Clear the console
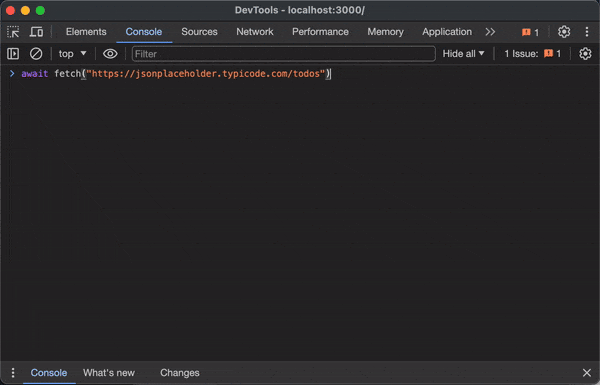This screenshot has height=385, width=600. [x=36, y=54]
